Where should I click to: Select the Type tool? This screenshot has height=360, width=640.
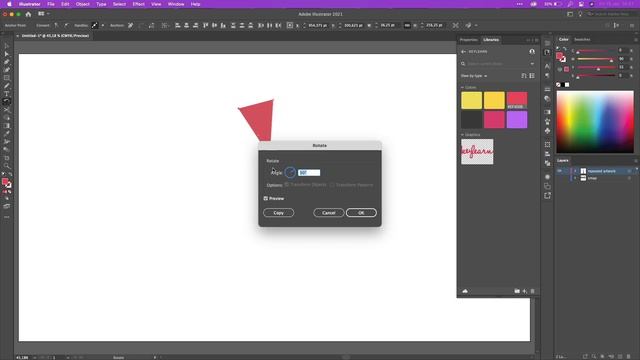pos(7,94)
